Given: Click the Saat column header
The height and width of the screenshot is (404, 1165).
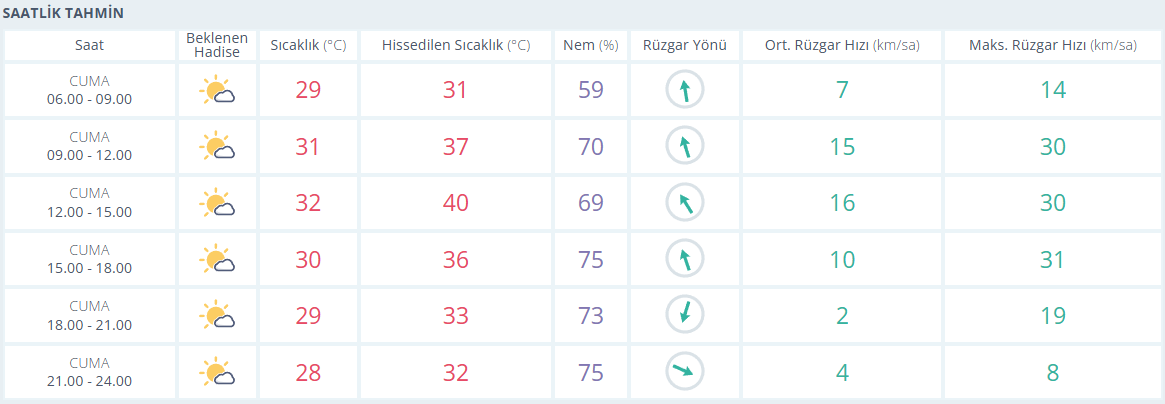Looking at the screenshot, I should pos(89,45).
